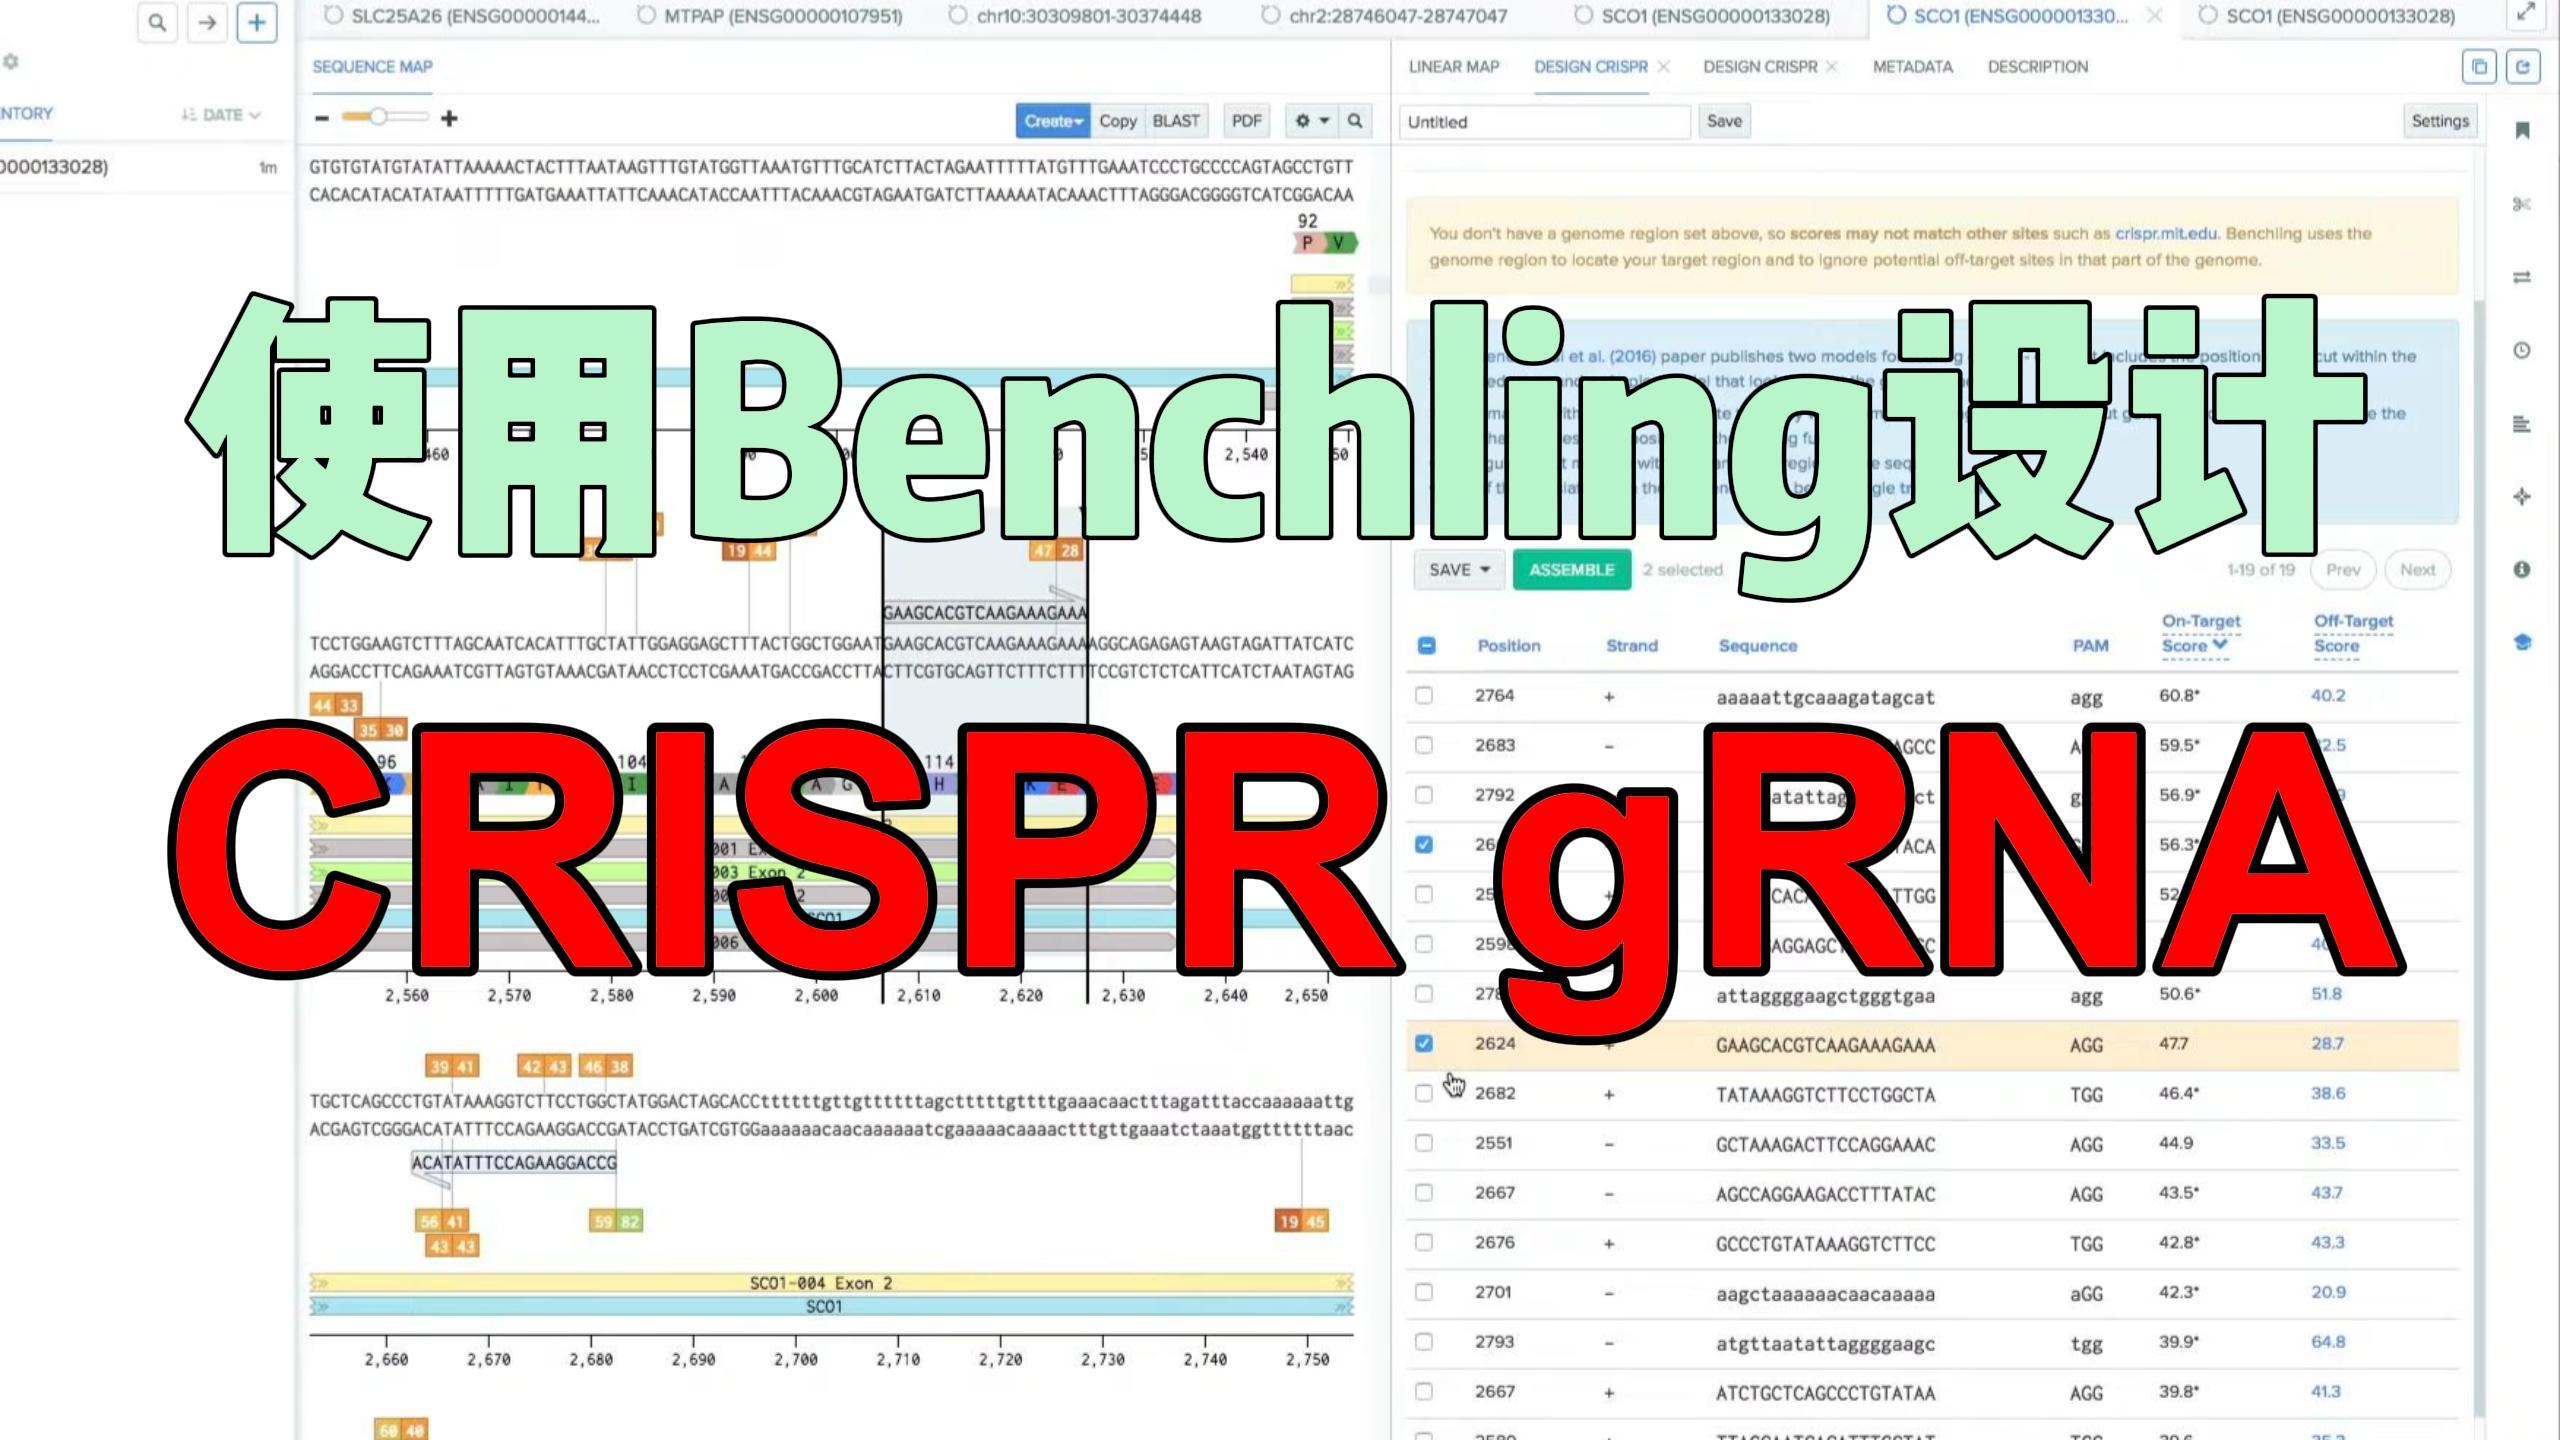
Task: Select the SEQUENCE MAP tab
Action: tap(372, 67)
